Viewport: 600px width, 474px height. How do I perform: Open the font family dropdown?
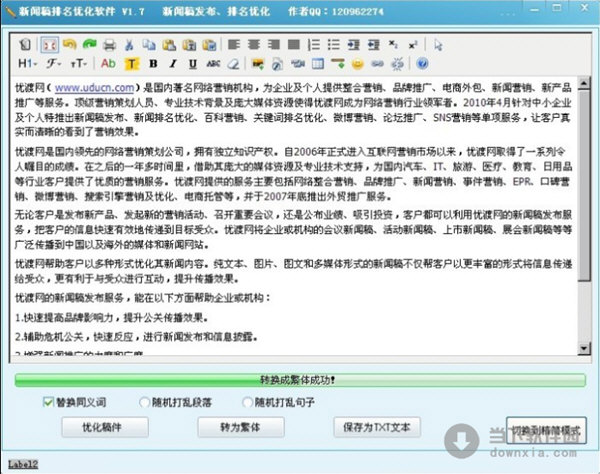tap(54, 64)
